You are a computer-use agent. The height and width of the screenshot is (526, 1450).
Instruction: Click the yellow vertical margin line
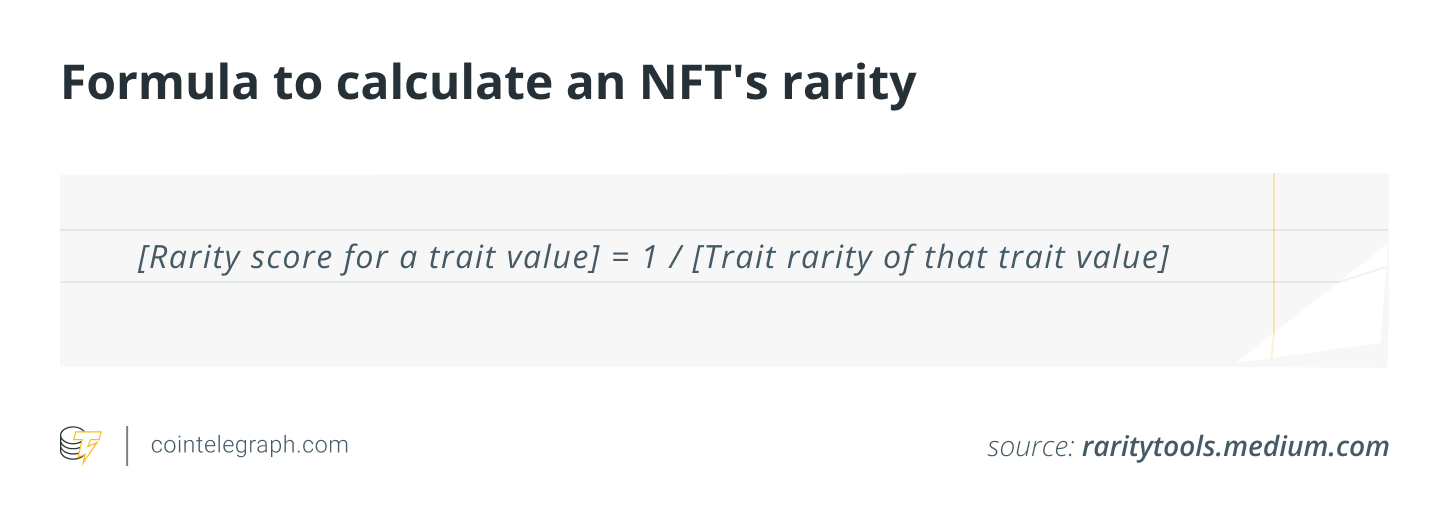pos(1274,266)
